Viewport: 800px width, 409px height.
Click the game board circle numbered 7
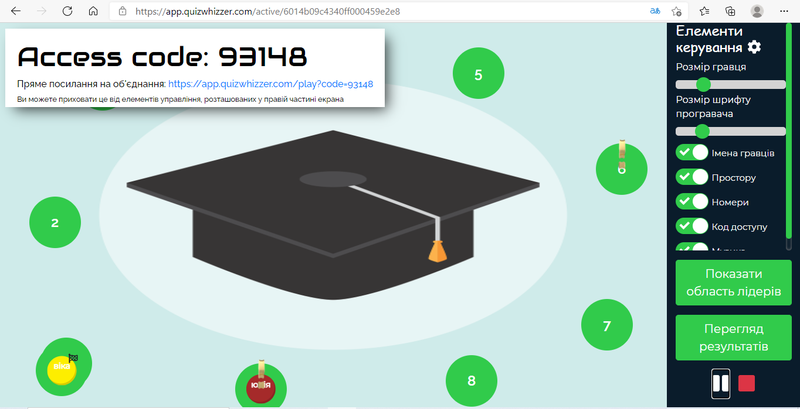(x=606, y=325)
